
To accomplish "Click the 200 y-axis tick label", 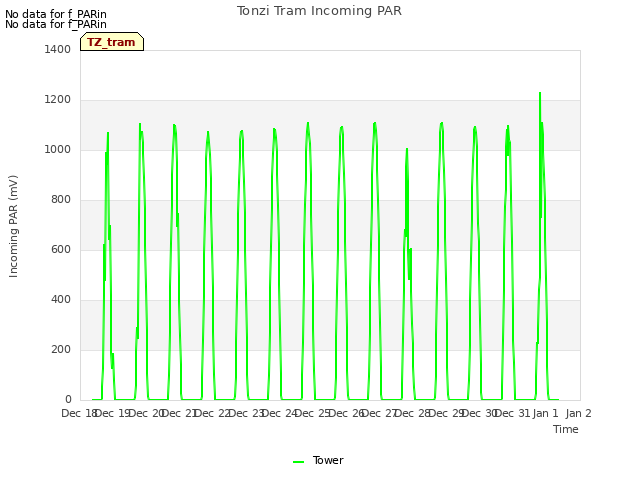I will (x=61, y=349).
